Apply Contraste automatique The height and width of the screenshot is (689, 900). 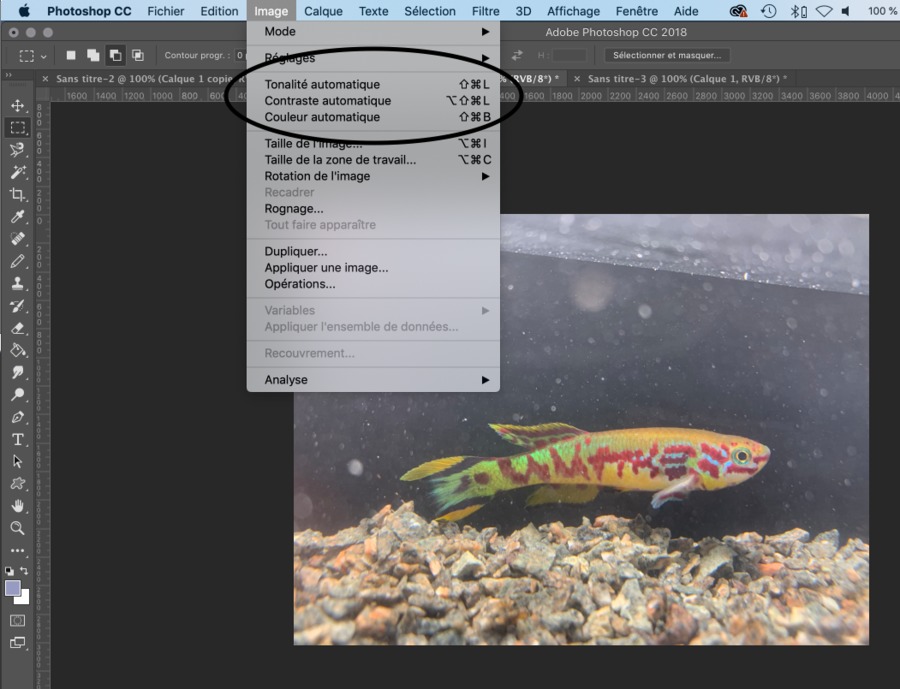[x=373, y=100]
